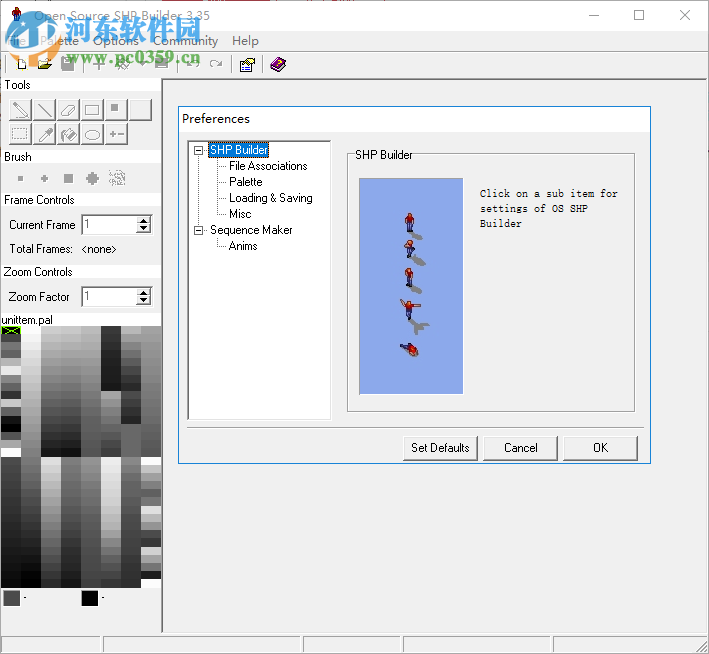Decrease Zoom Factor with the down arrow

coord(143,301)
